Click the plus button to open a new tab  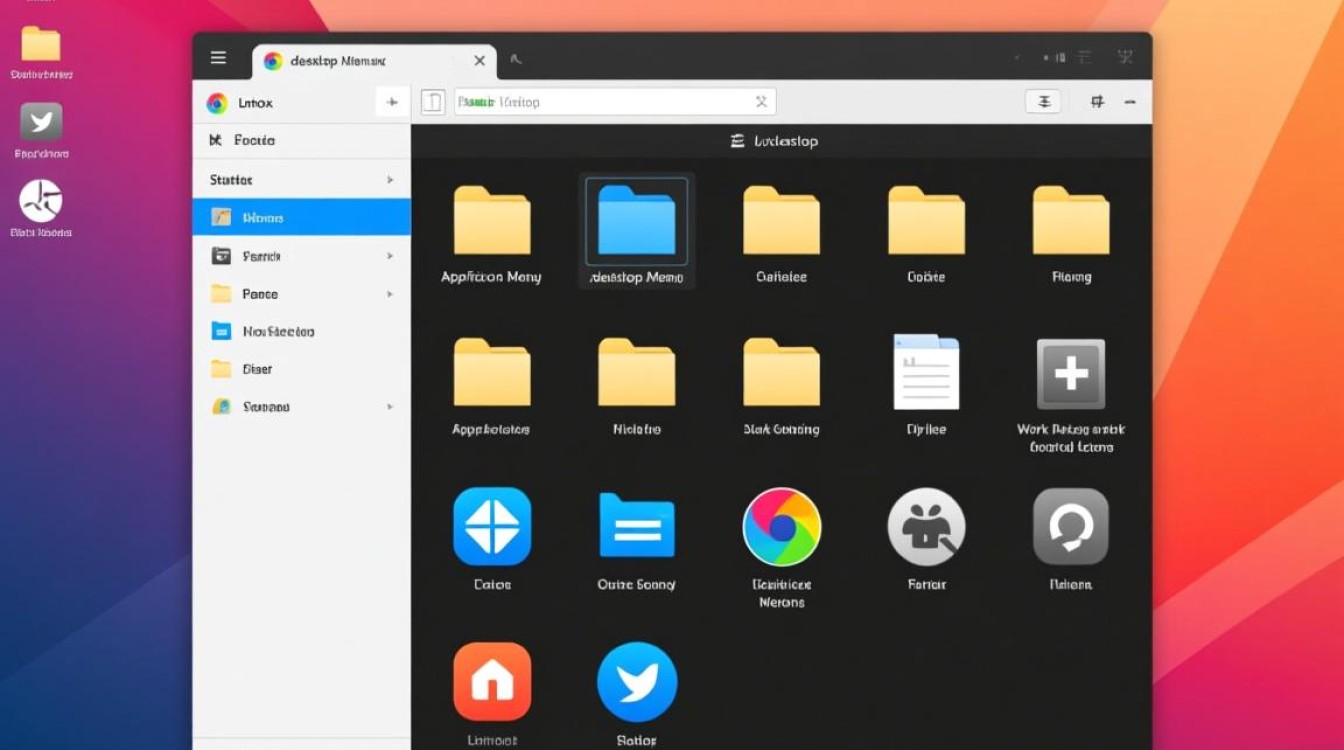coord(392,102)
